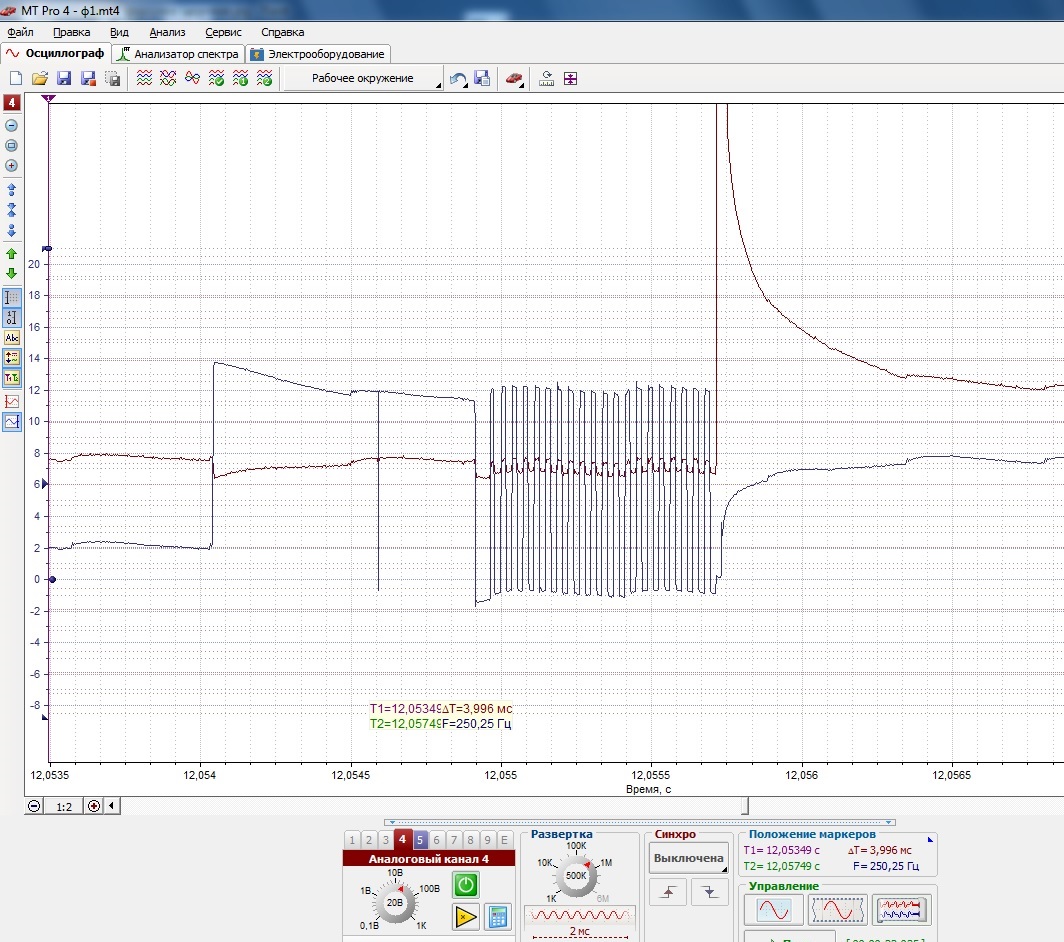
Task: Zoom in vertically with the plus circle icon
Action: (12, 166)
